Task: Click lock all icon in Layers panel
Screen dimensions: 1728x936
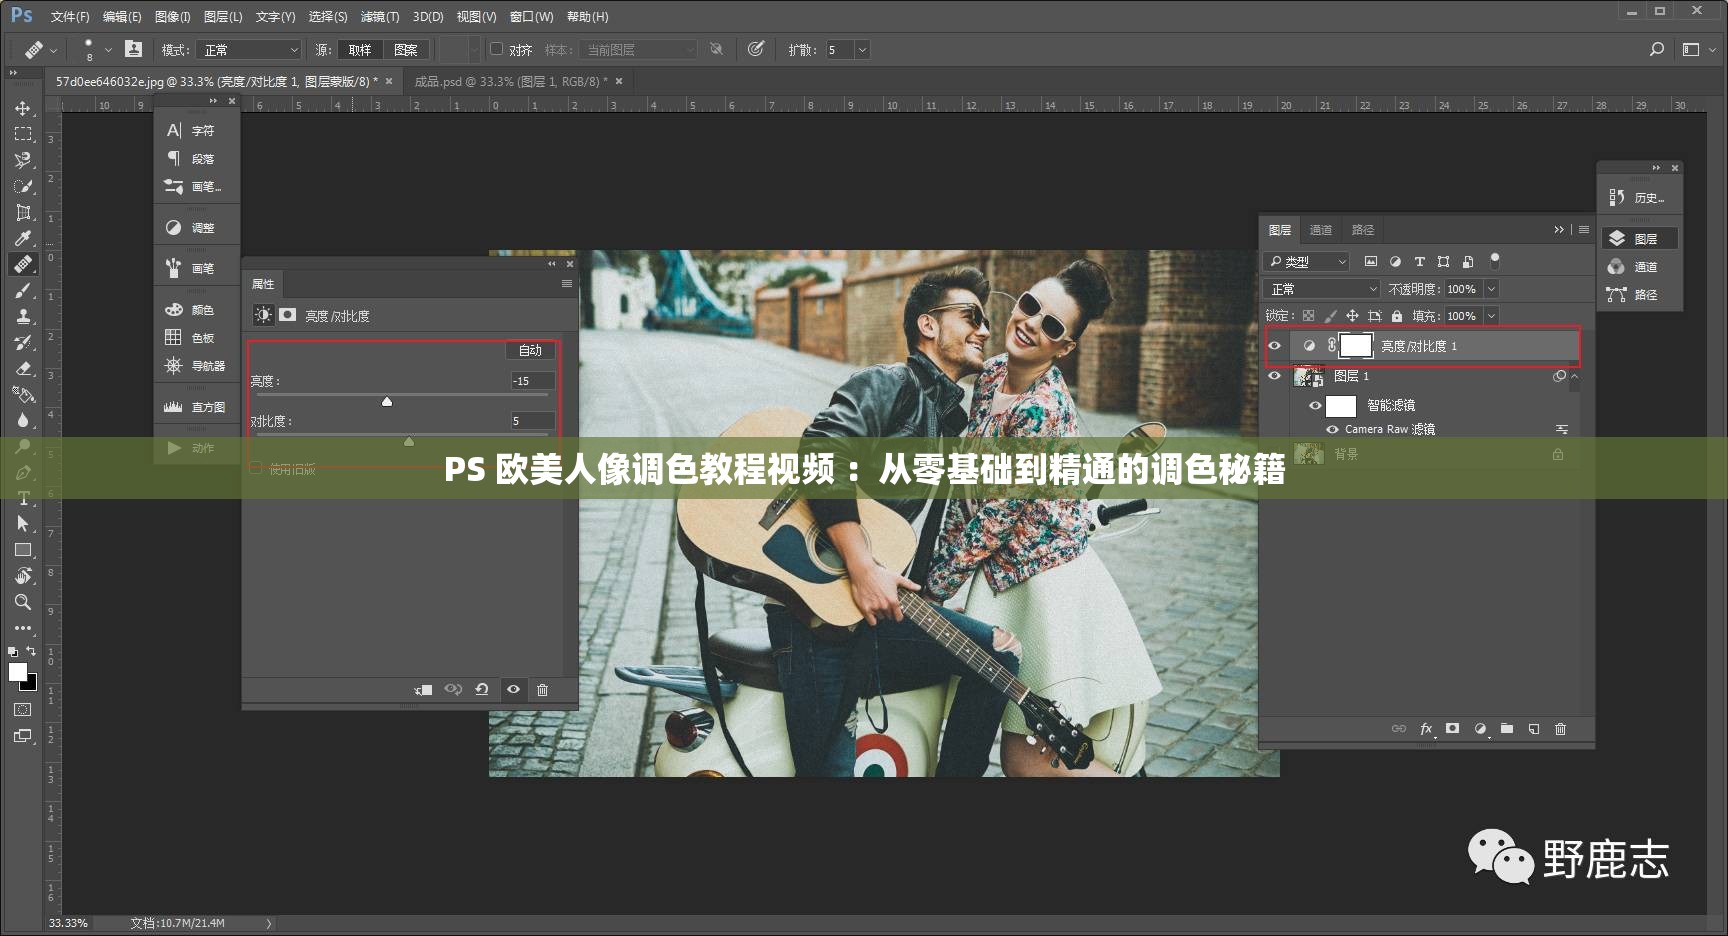Action: pos(1396,316)
